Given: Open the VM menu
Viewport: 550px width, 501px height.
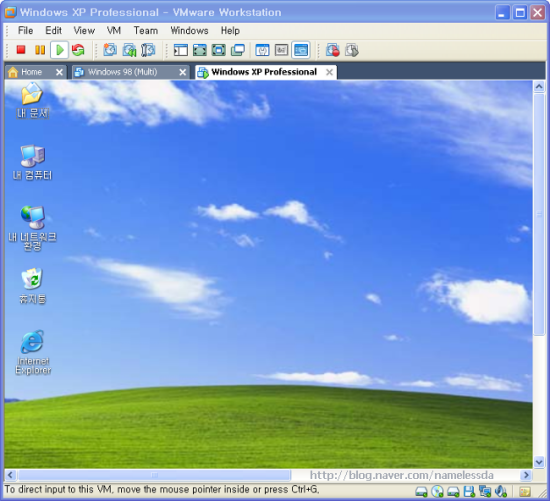Looking at the screenshot, I should [114, 31].
